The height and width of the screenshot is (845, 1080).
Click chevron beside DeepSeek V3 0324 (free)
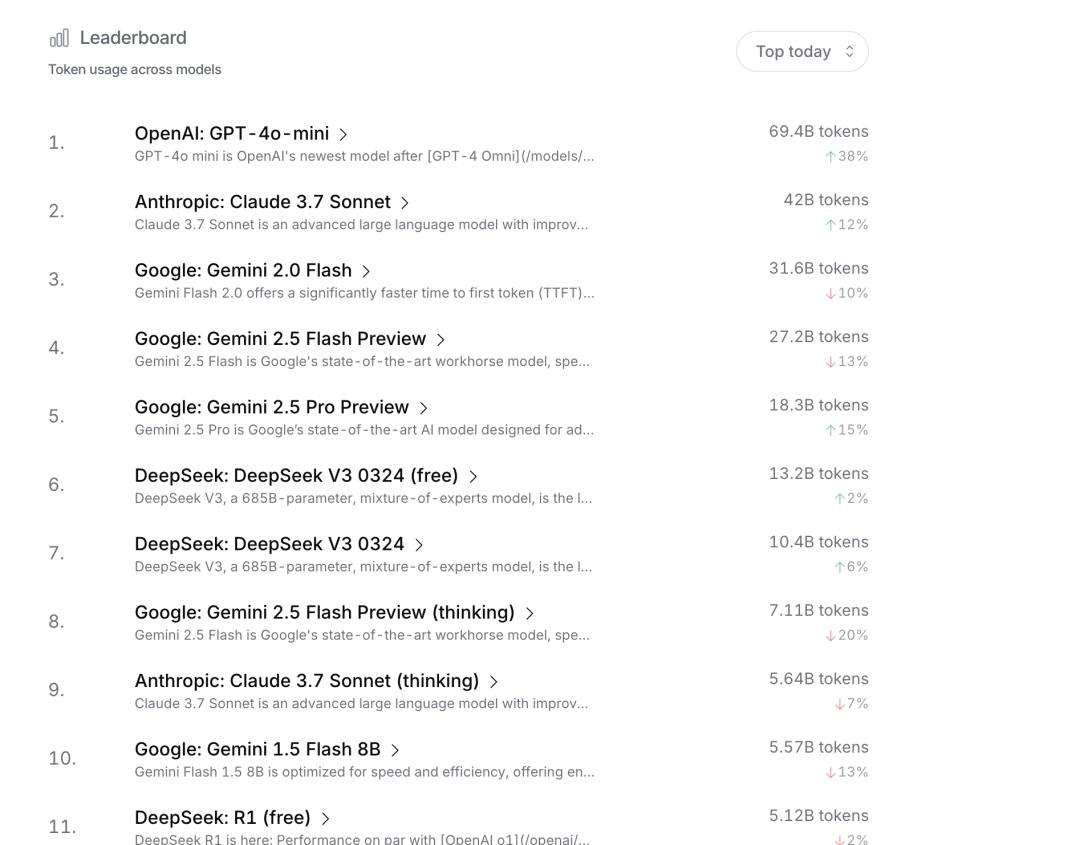tap(473, 477)
